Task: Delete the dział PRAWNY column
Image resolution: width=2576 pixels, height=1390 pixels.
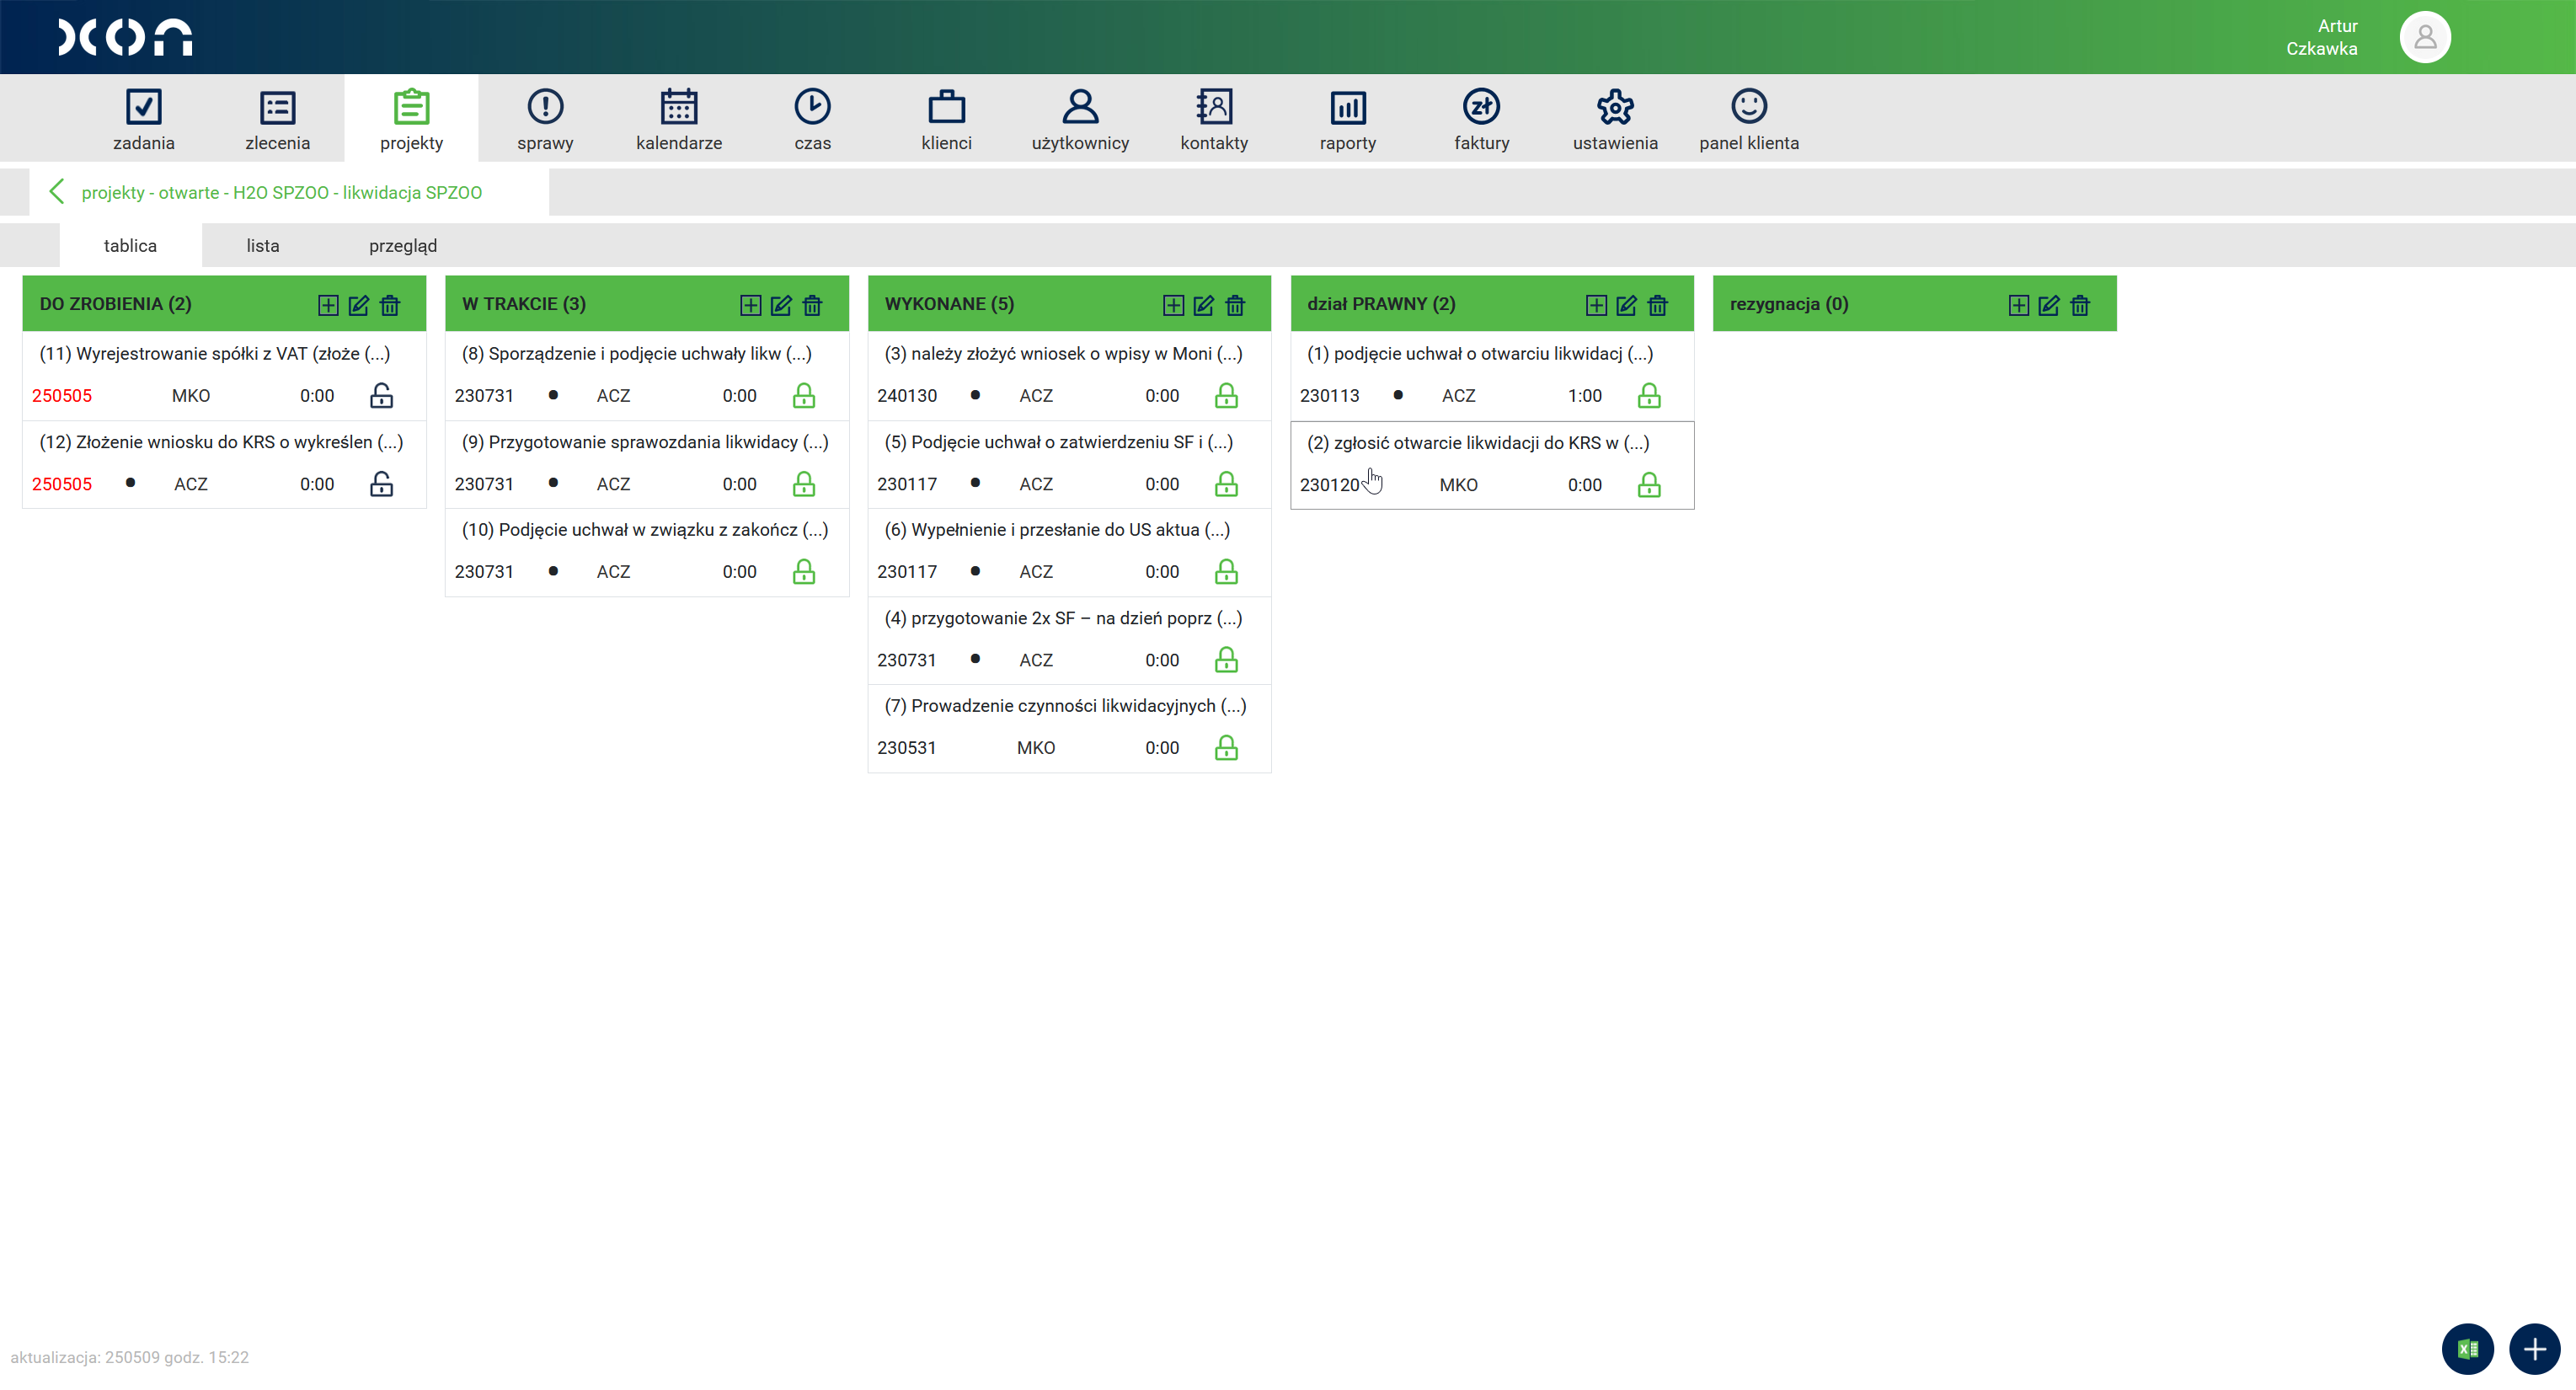Action: (x=1657, y=305)
